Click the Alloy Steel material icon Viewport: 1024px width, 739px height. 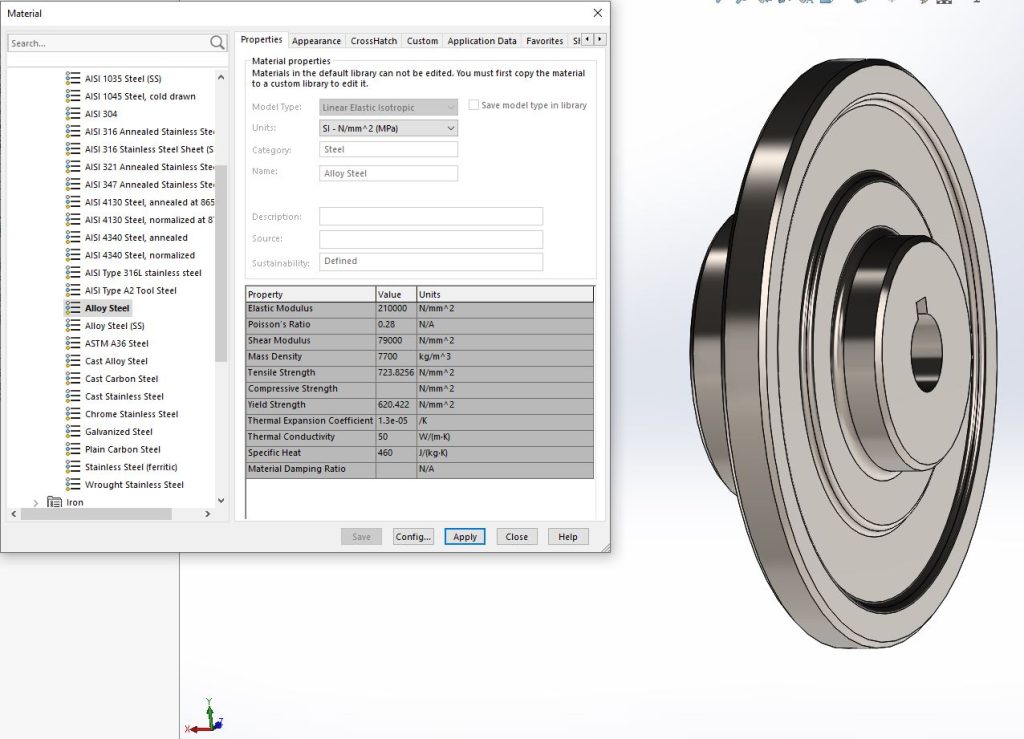pyautogui.click(x=73, y=308)
